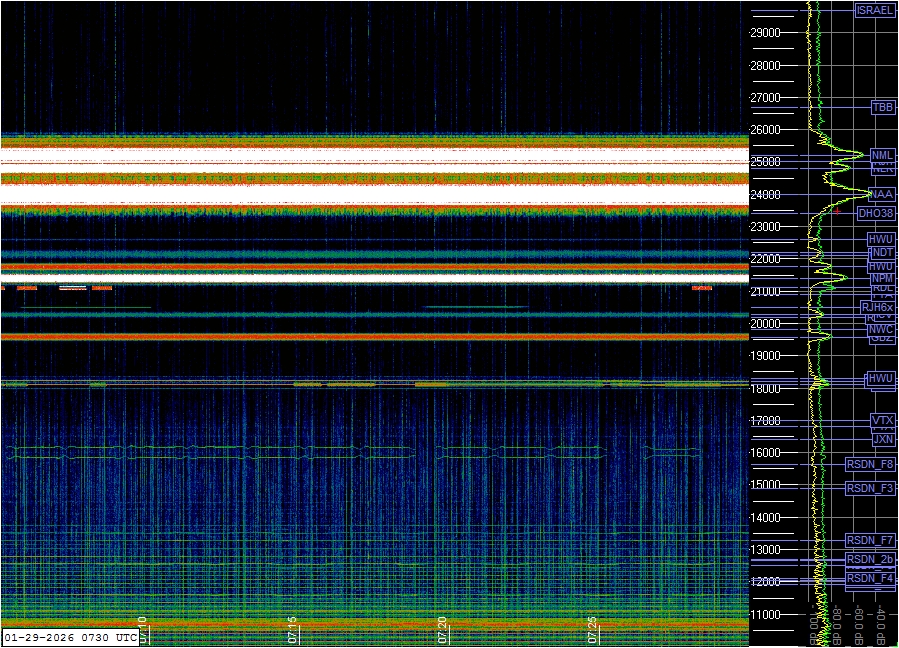Click the NPM transmitter label
The height and width of the screenshot is (648, 899).
(882, 278)
